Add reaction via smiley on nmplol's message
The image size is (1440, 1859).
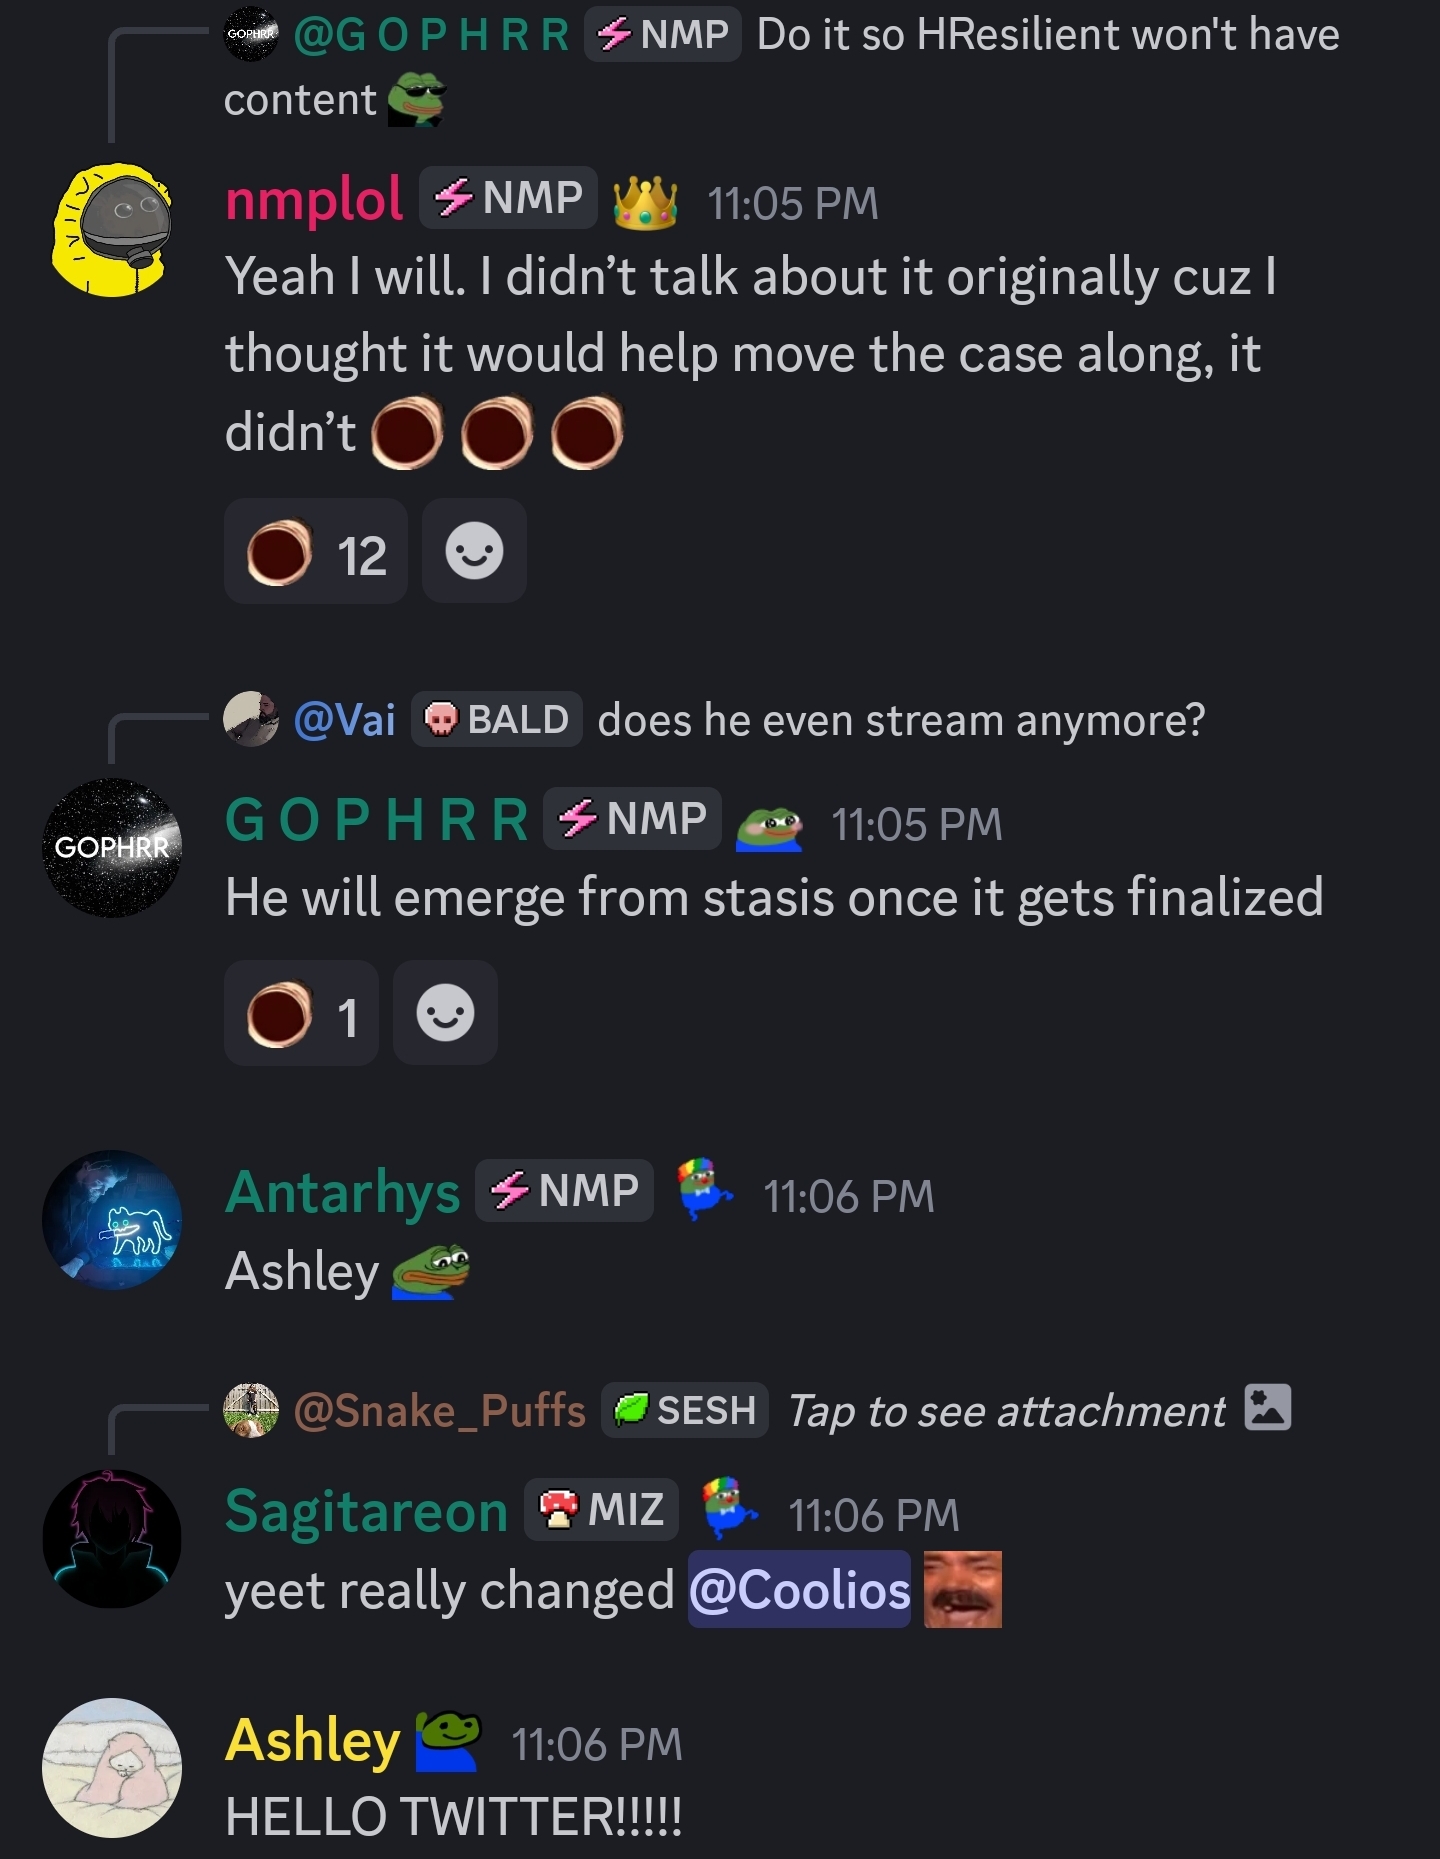(x=474, y=551)
